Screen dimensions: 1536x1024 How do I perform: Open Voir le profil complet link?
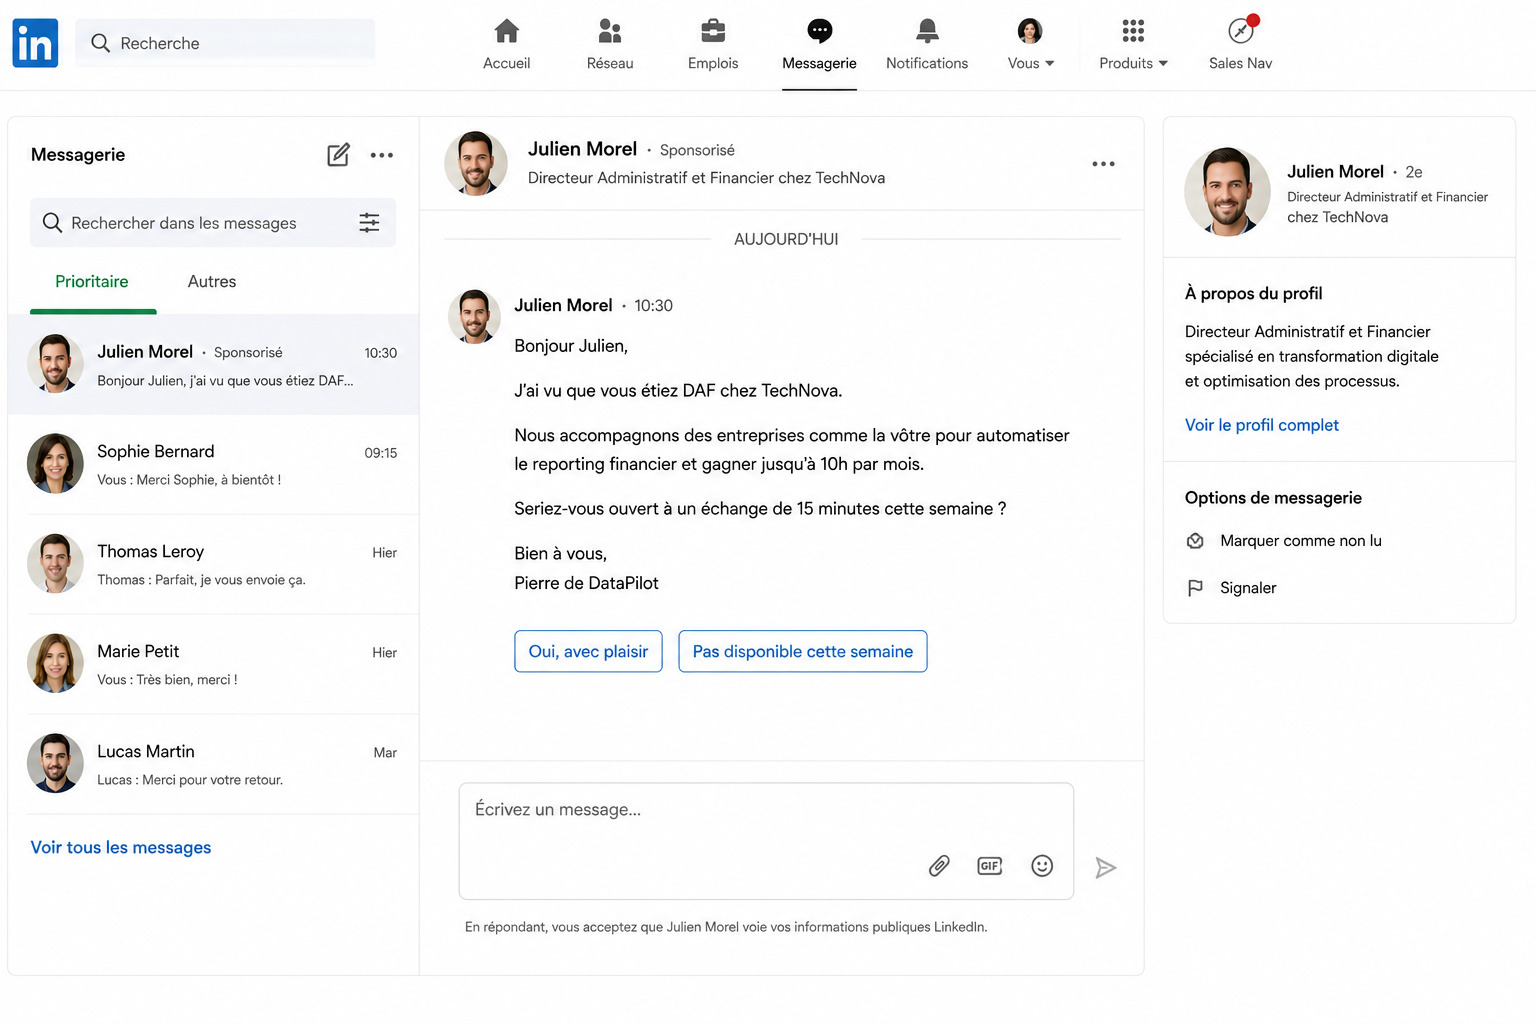pyautogui.click(x=1262, y=425)
